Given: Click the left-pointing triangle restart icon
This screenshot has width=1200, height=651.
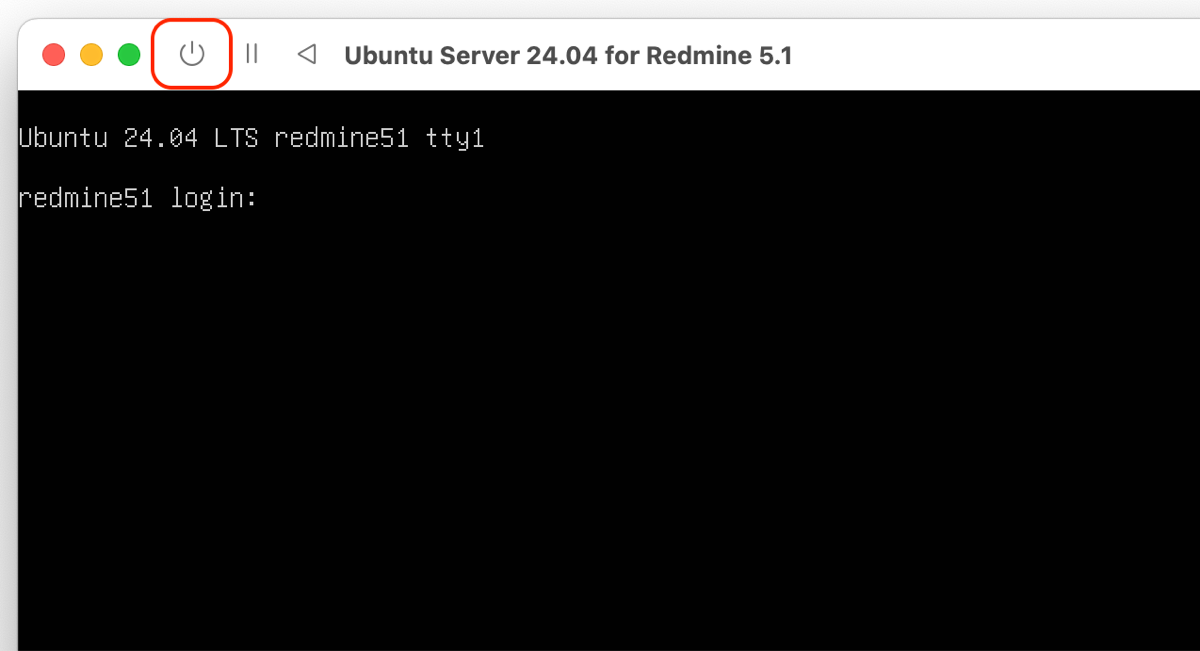Looking at the screenshot, I should pyautogui.click(x=307, y=54).
